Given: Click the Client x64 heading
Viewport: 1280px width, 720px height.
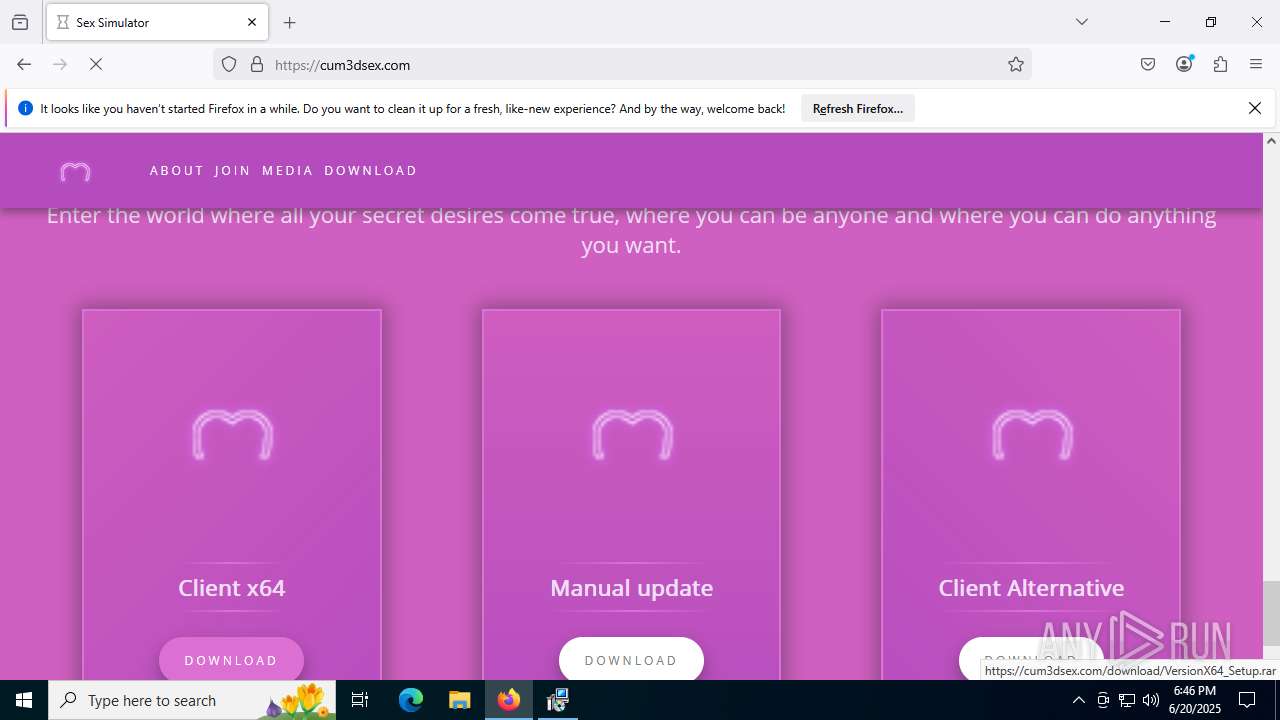Looking at the screenshot, I should 232,588.
